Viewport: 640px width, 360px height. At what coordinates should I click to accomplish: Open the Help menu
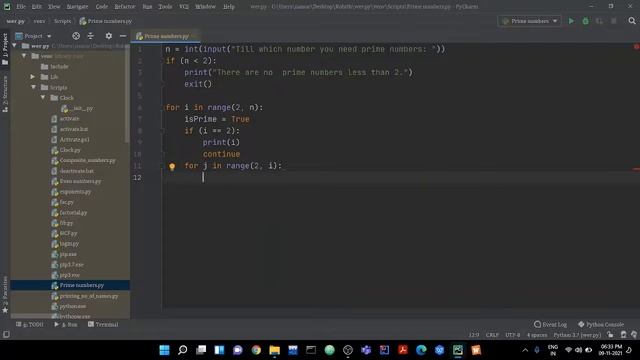click(229, 7)
